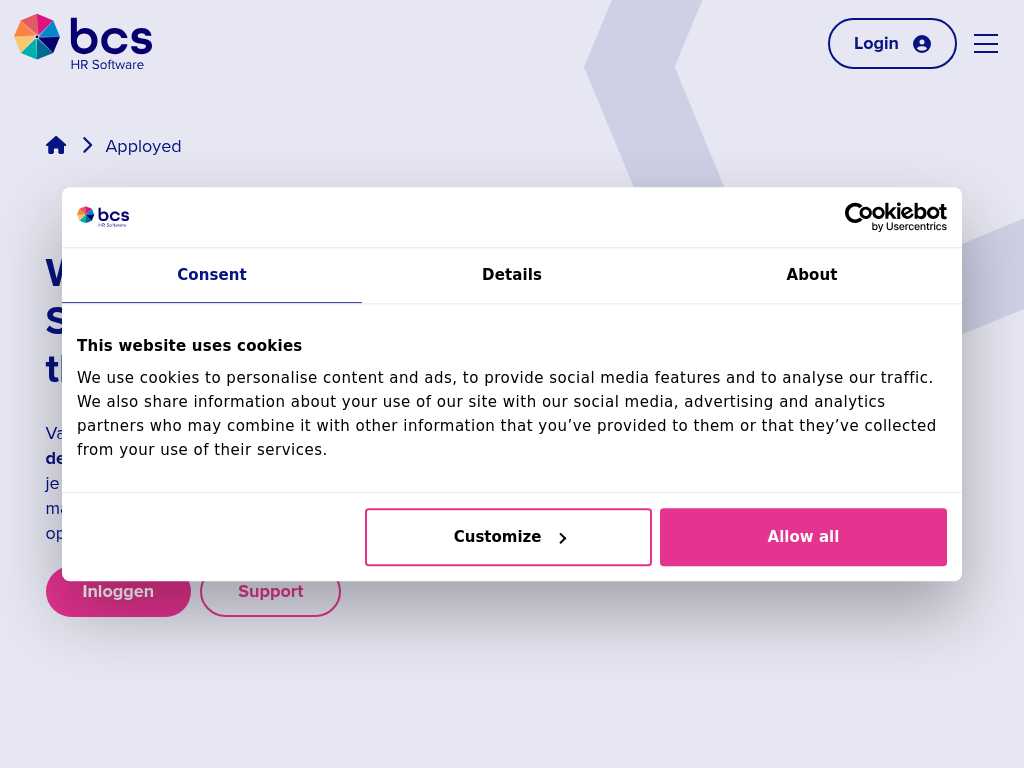Select the Consent tab
Image resolution: width=1024 pixels, height=768 pixels.
click(x=212, y=275)
